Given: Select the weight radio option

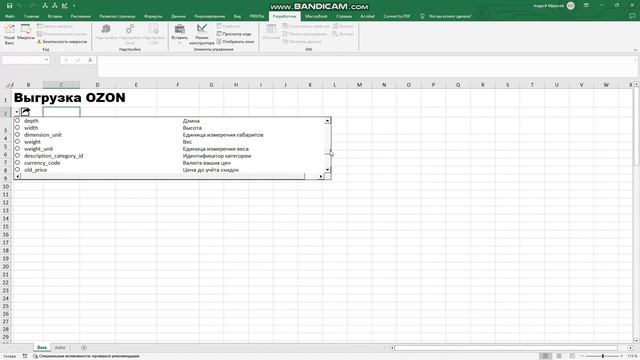Looking at the screenshot, I should tap(18, 142).
